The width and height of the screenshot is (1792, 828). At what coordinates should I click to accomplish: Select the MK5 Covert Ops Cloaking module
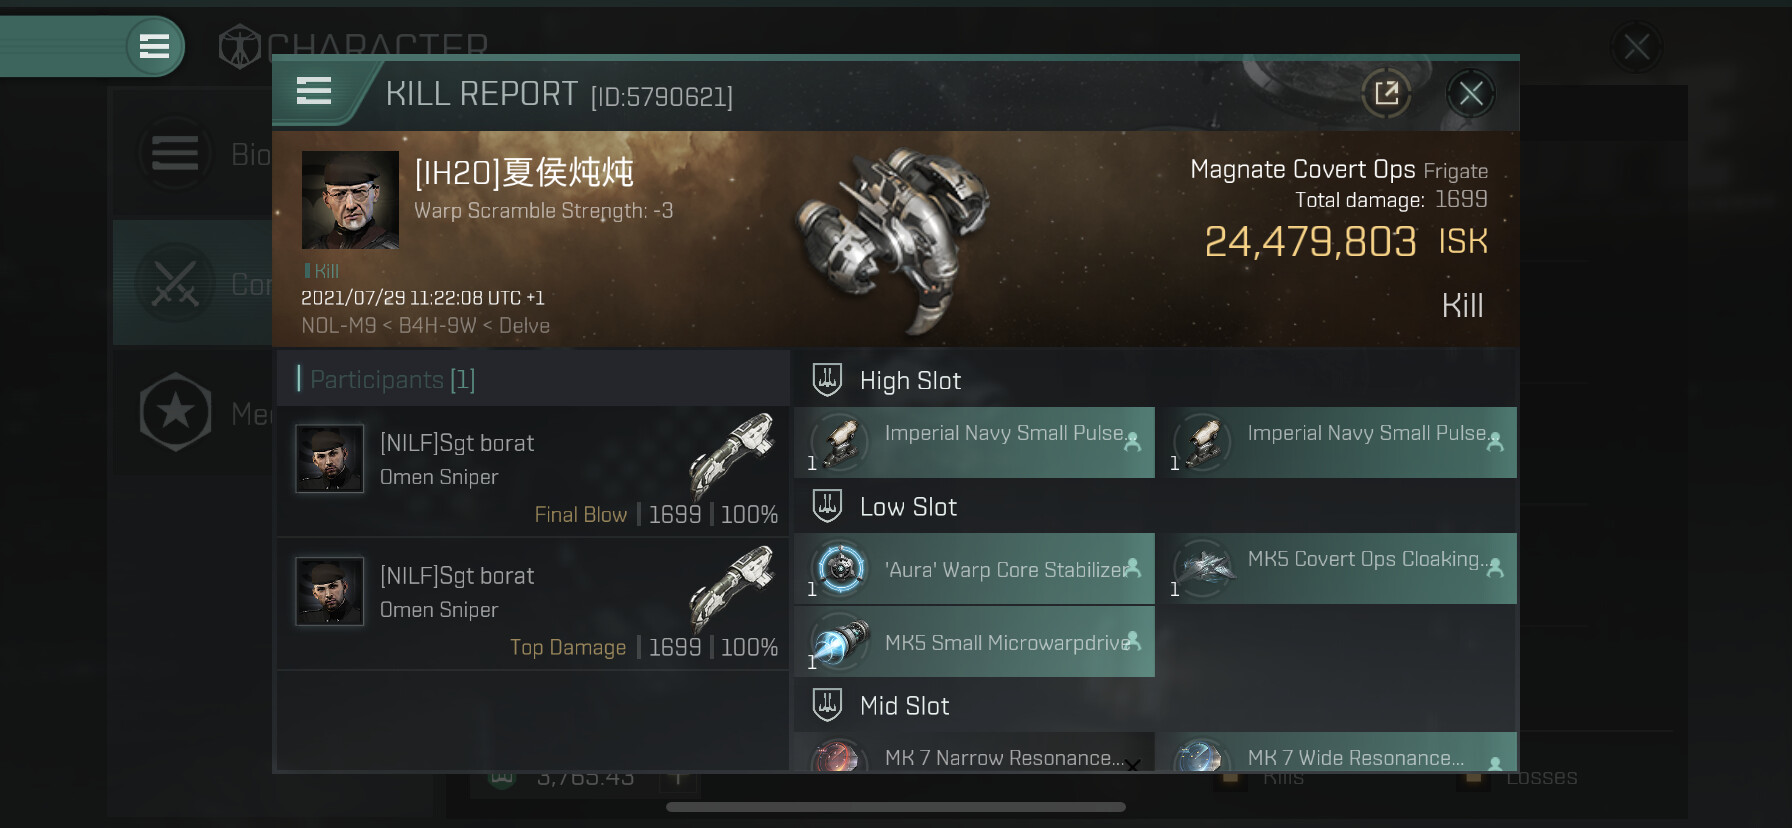click(x=1337, y=569)
